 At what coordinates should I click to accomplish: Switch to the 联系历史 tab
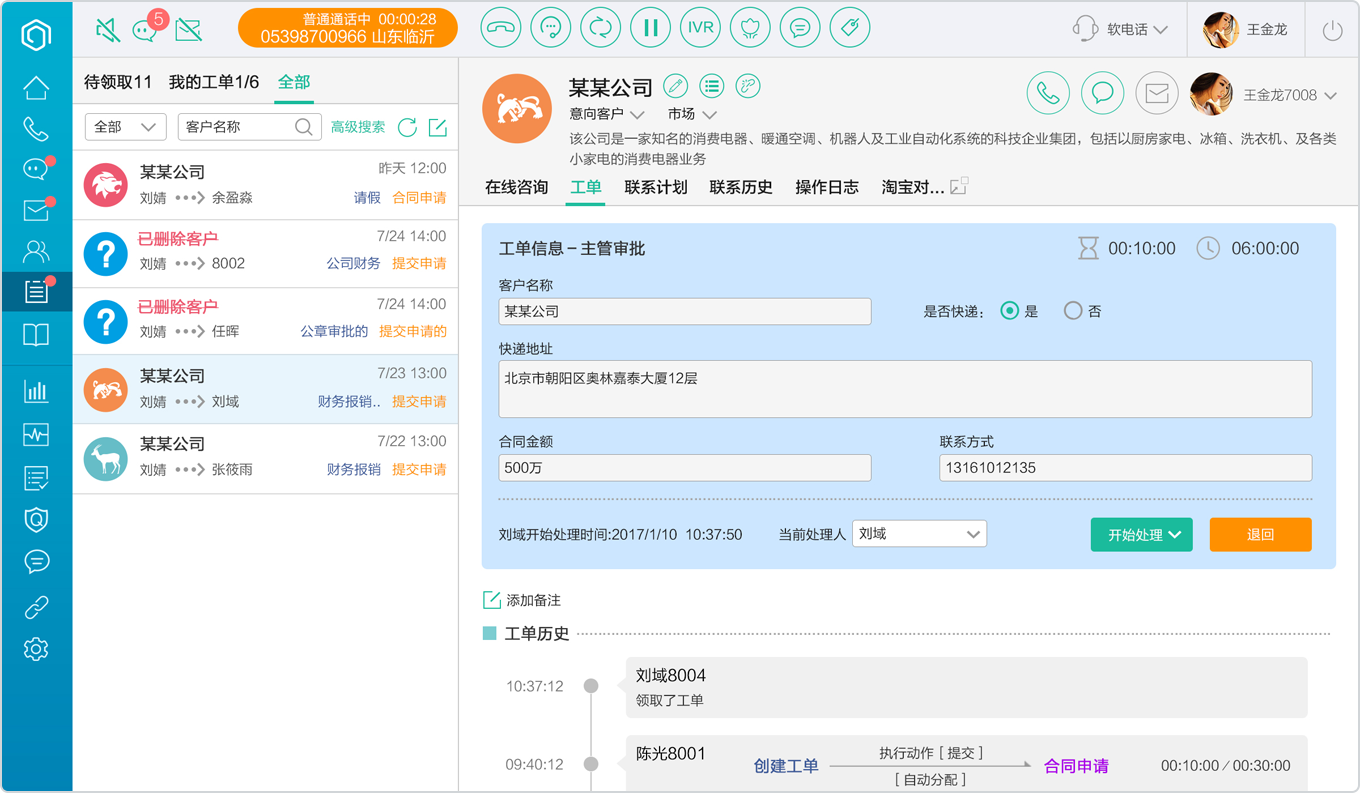click(x=741, y=187)
